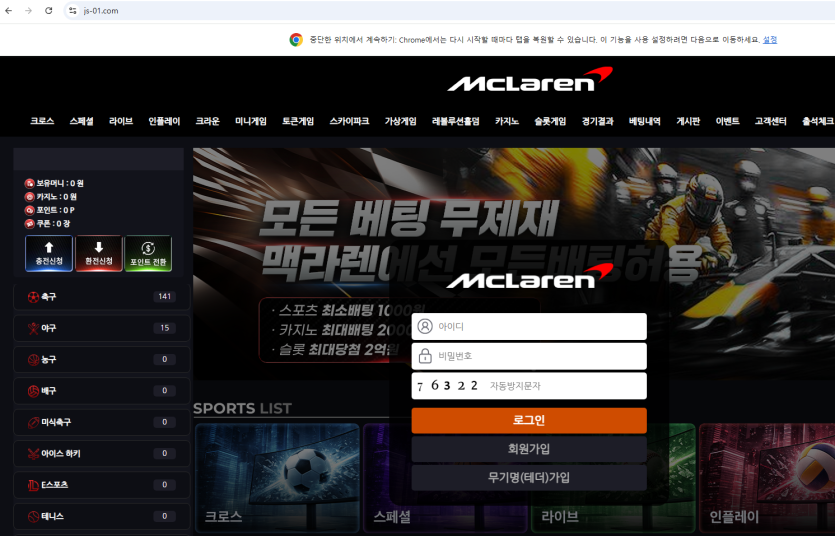Click the 포인트 balance icon
This screenshot has width=835, height=536.
(x=30, y=210)
